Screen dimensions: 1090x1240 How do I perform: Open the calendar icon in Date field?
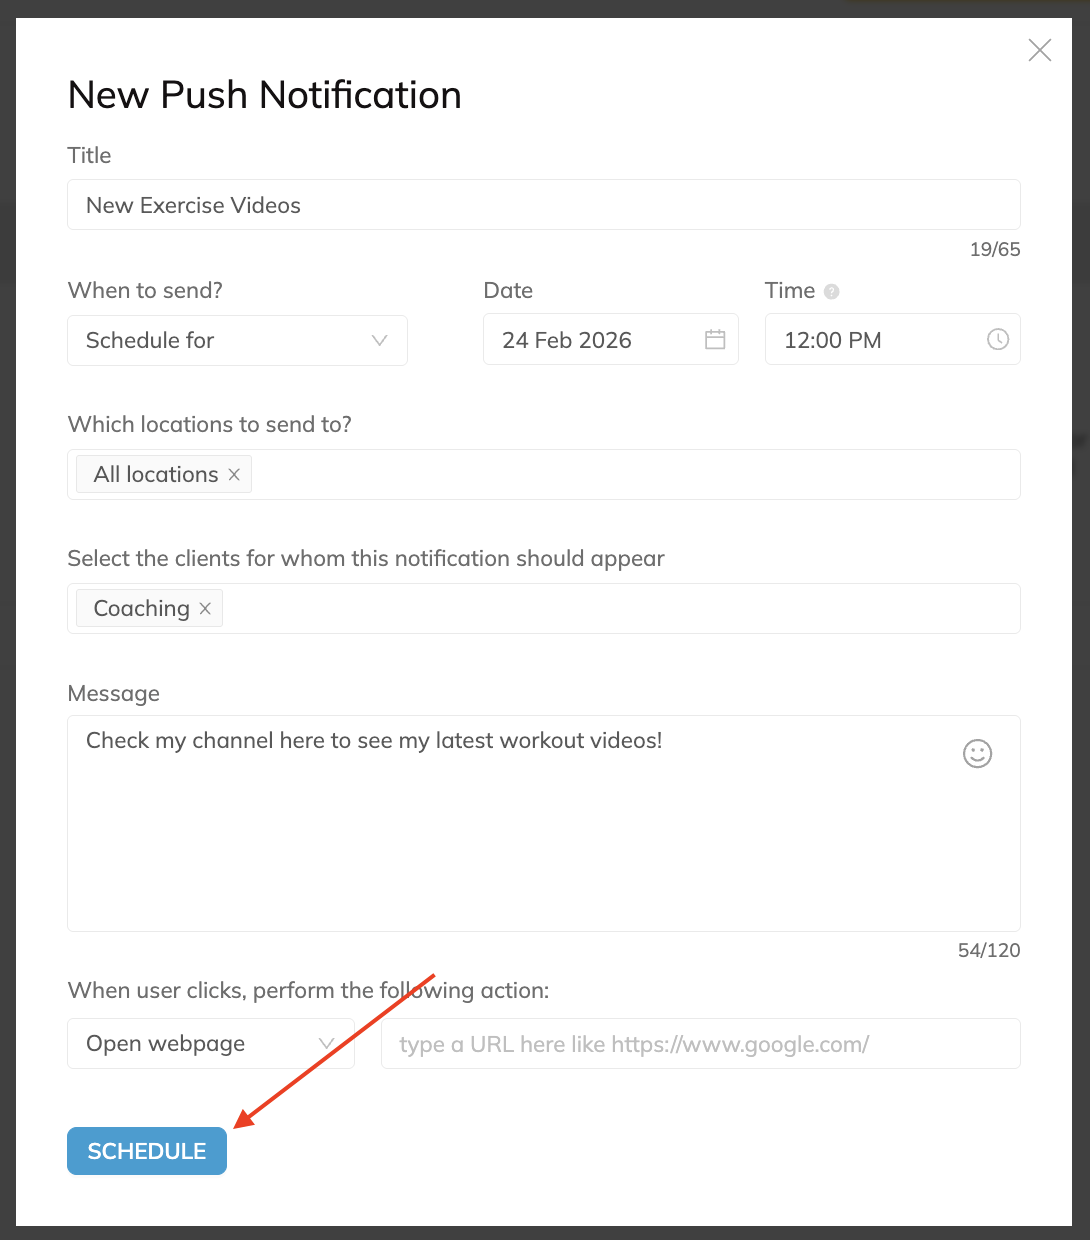point(715,340)
